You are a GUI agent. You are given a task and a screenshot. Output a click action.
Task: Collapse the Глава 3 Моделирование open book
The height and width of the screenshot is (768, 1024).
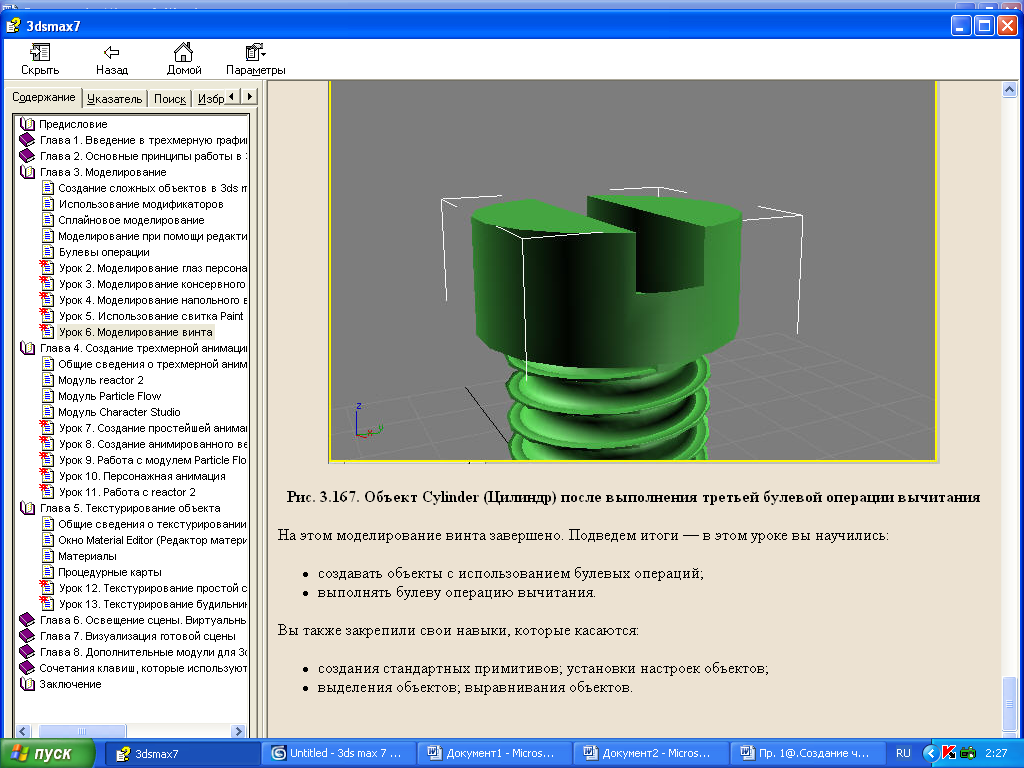tap(27, 172)
